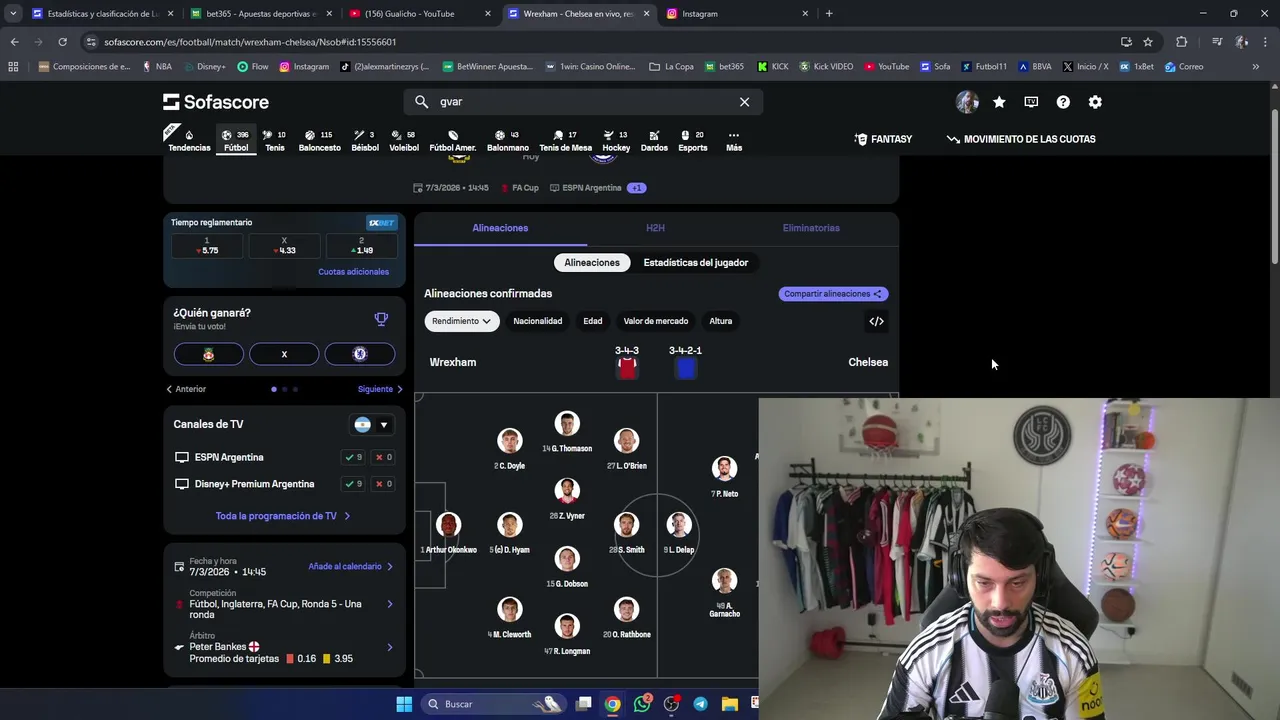Screen dimensions: 1280x720
Task: Switch to the H2H tab
Action: (655, 228)
